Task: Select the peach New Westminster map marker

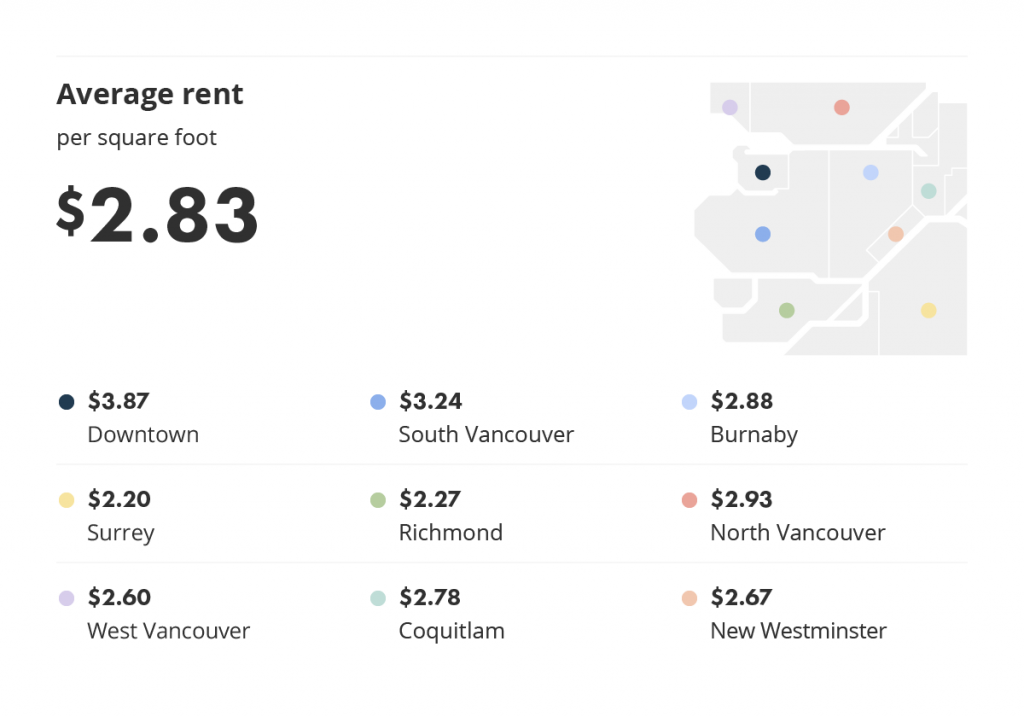Action: coord(895,234)
